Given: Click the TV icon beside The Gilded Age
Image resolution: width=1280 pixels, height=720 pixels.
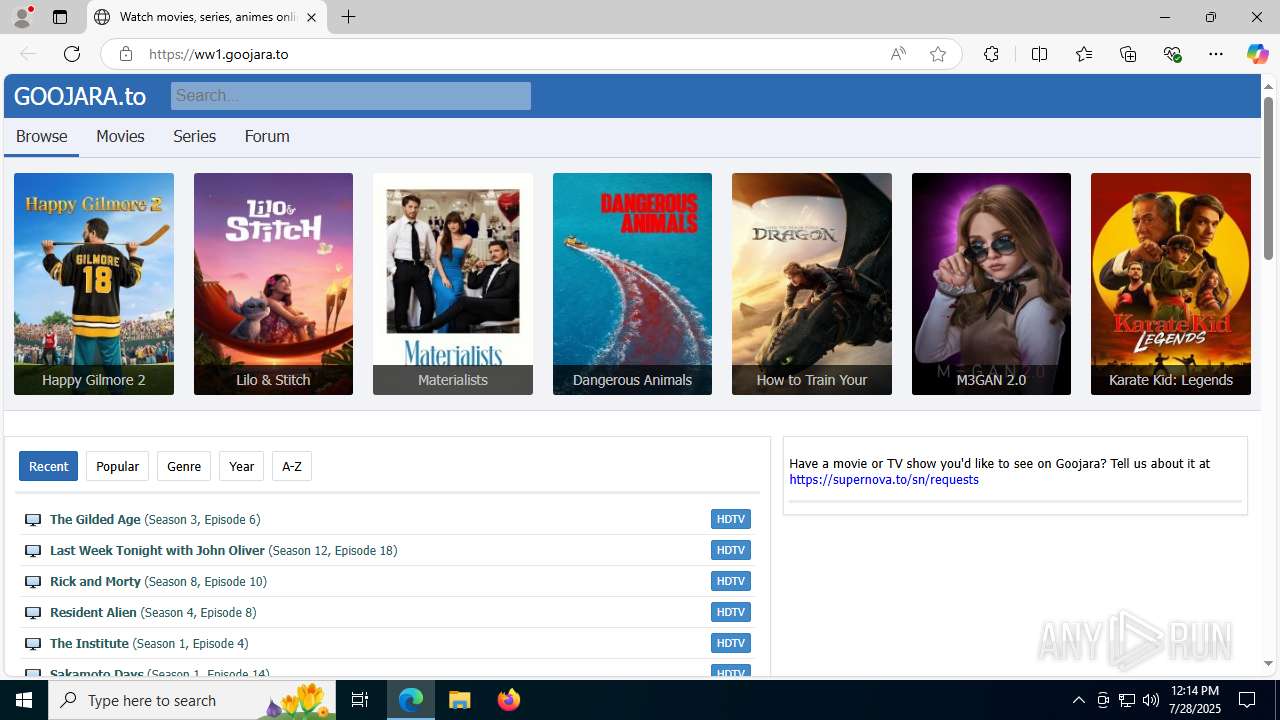Looking at the screenshot, I should pyautogui.click(x=33, y=520).
